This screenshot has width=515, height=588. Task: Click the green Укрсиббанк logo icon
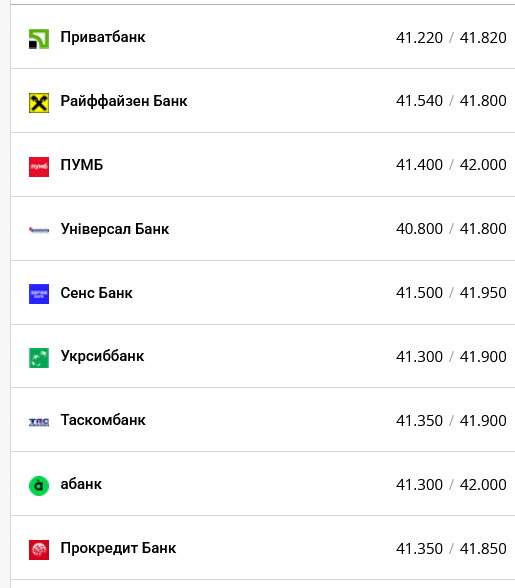point(39,358)
